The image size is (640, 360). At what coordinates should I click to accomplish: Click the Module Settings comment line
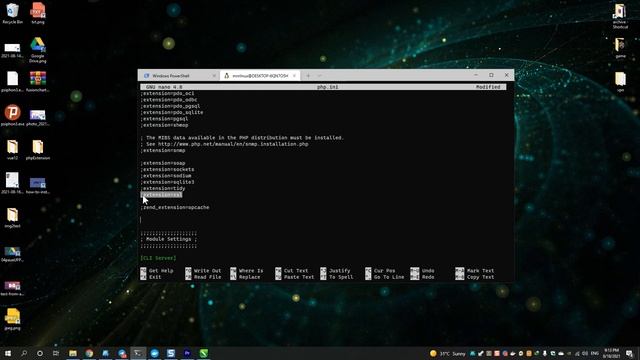[169, 239]
